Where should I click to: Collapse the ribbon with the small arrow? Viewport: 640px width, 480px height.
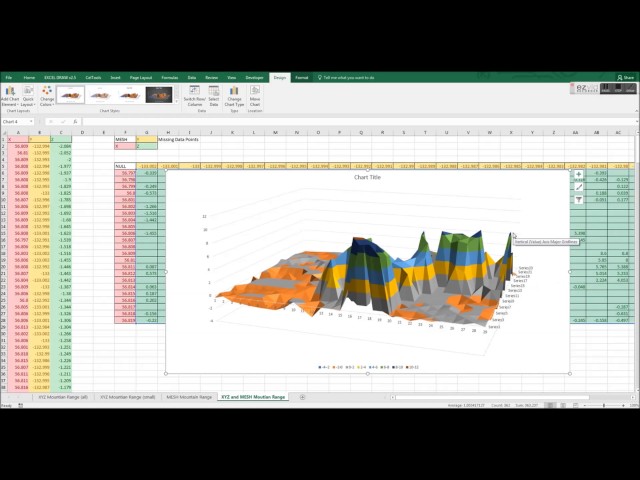[636, 111]
